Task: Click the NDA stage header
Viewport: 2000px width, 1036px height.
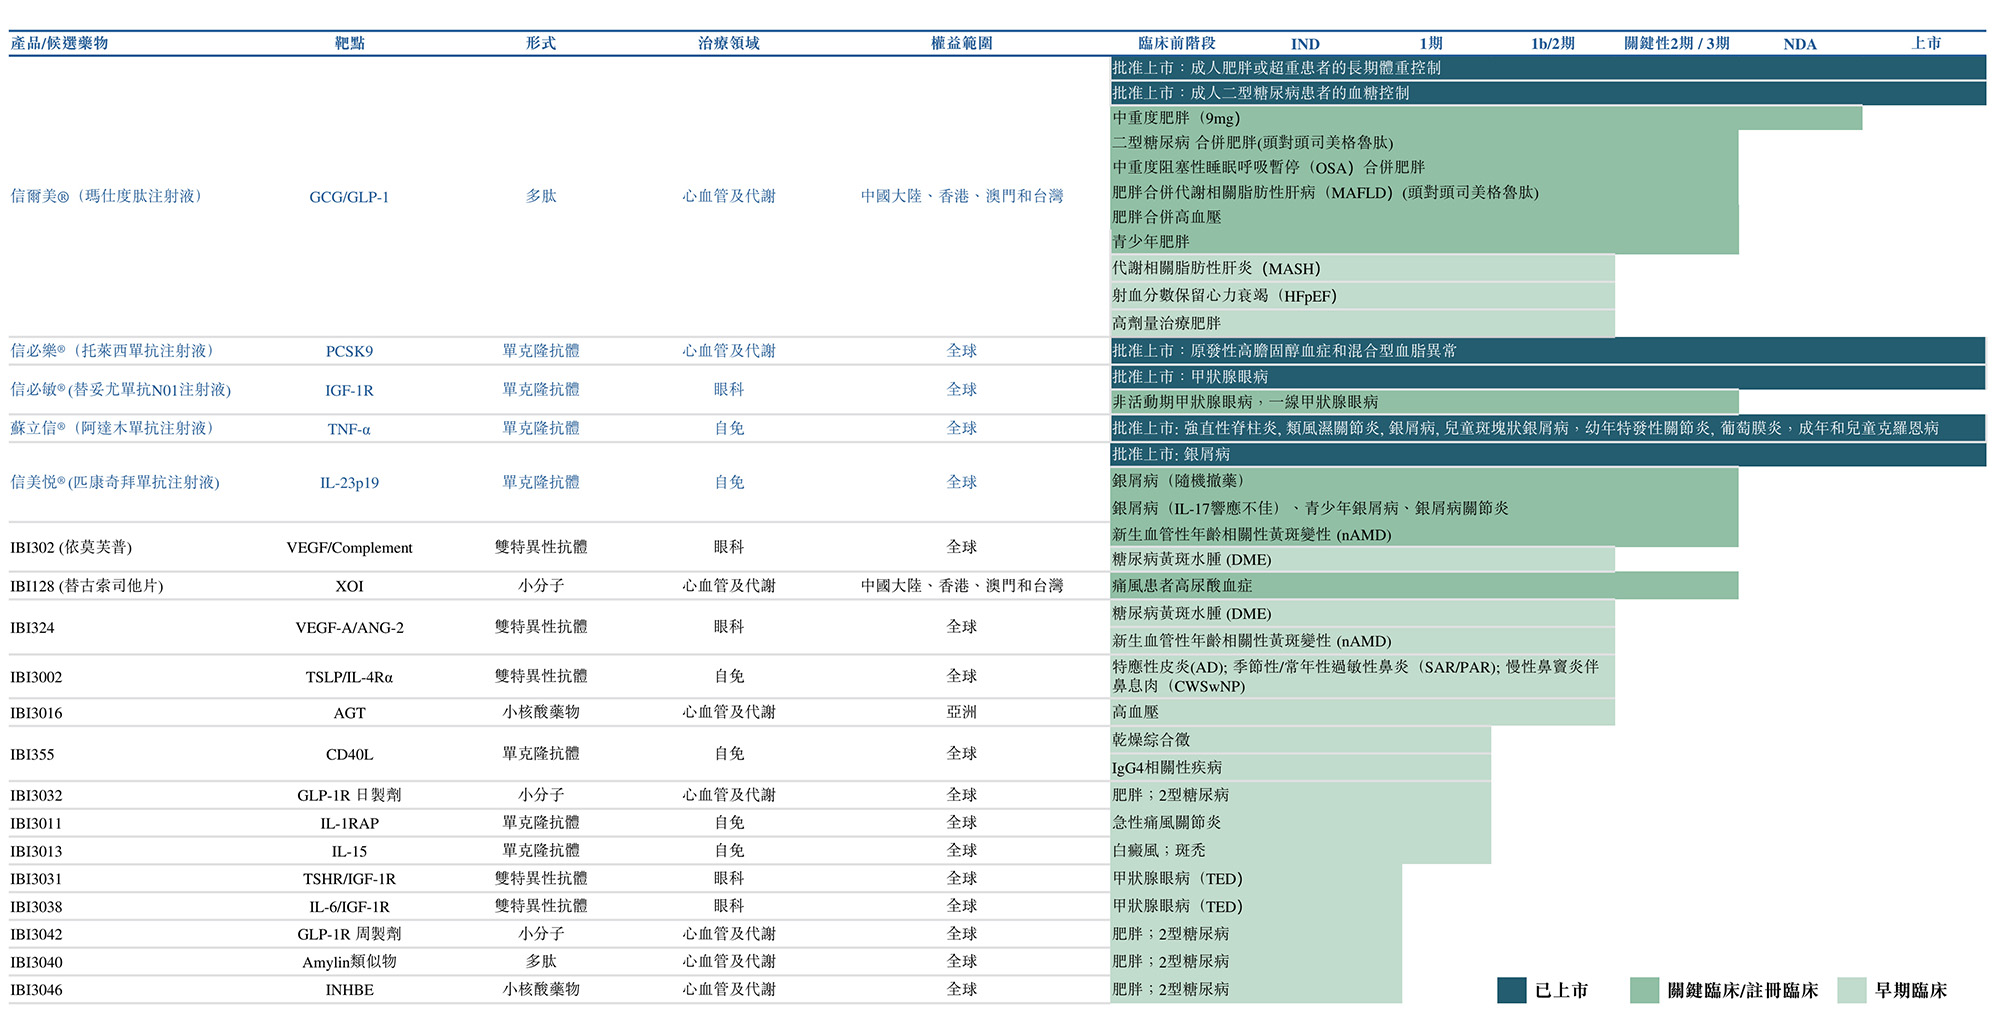Action: click(1800, 44)
